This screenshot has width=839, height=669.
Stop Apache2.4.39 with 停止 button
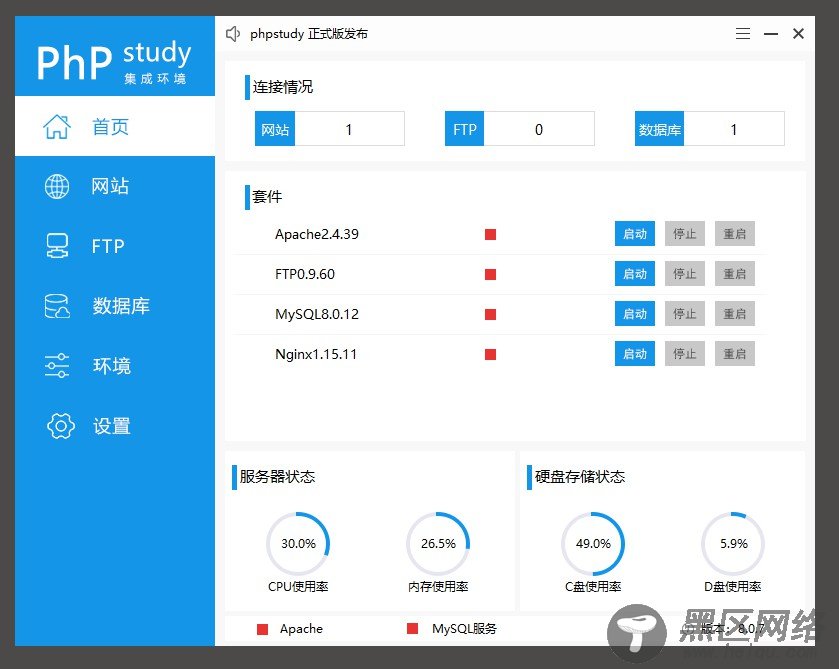pos(685,233)
